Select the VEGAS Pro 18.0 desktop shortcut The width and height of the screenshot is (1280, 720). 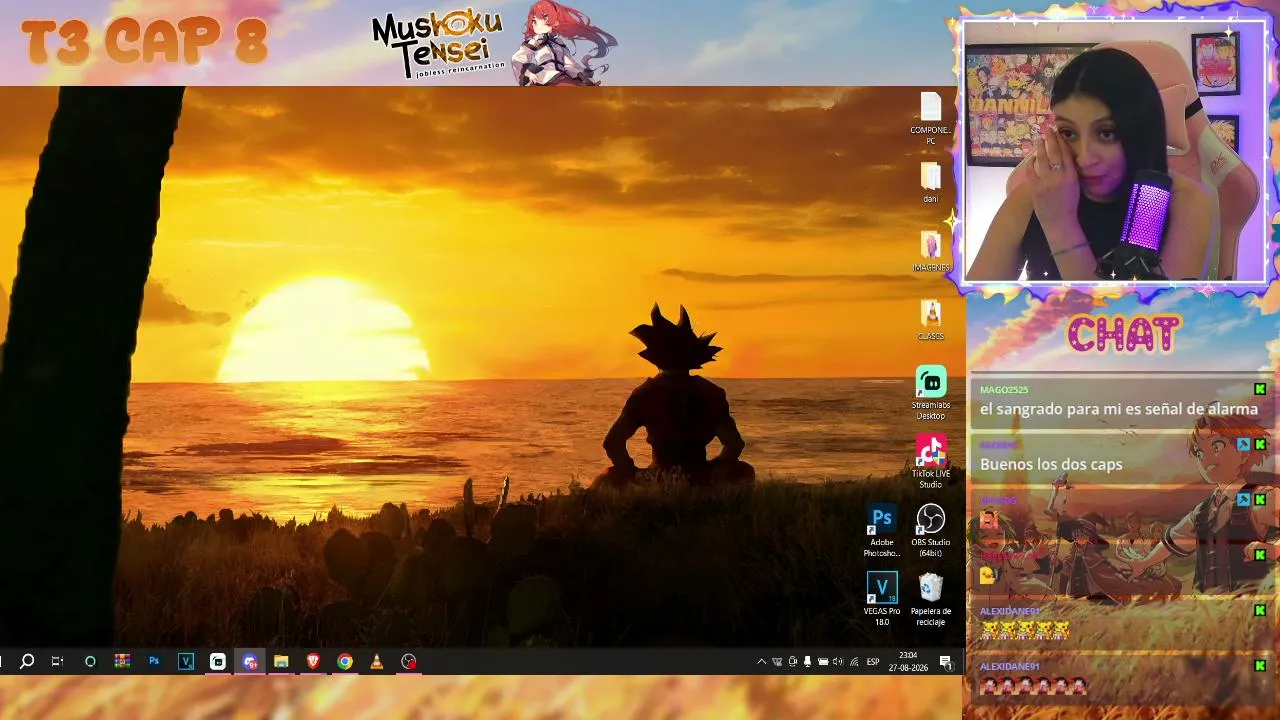[x=882, y=599]
